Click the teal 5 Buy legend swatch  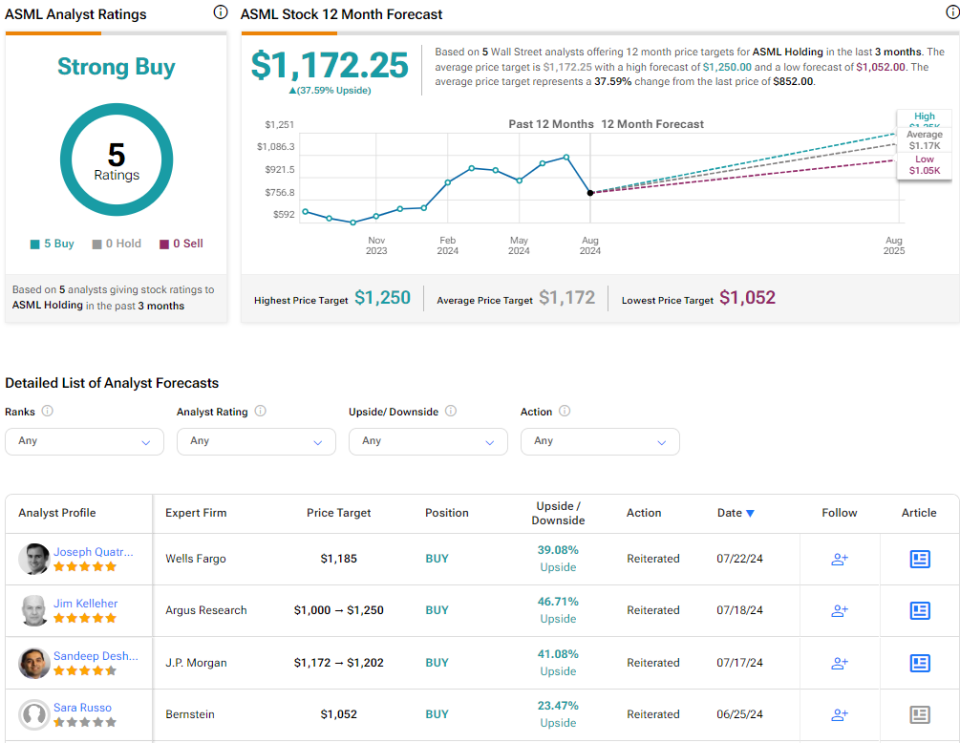coord(35,244)
